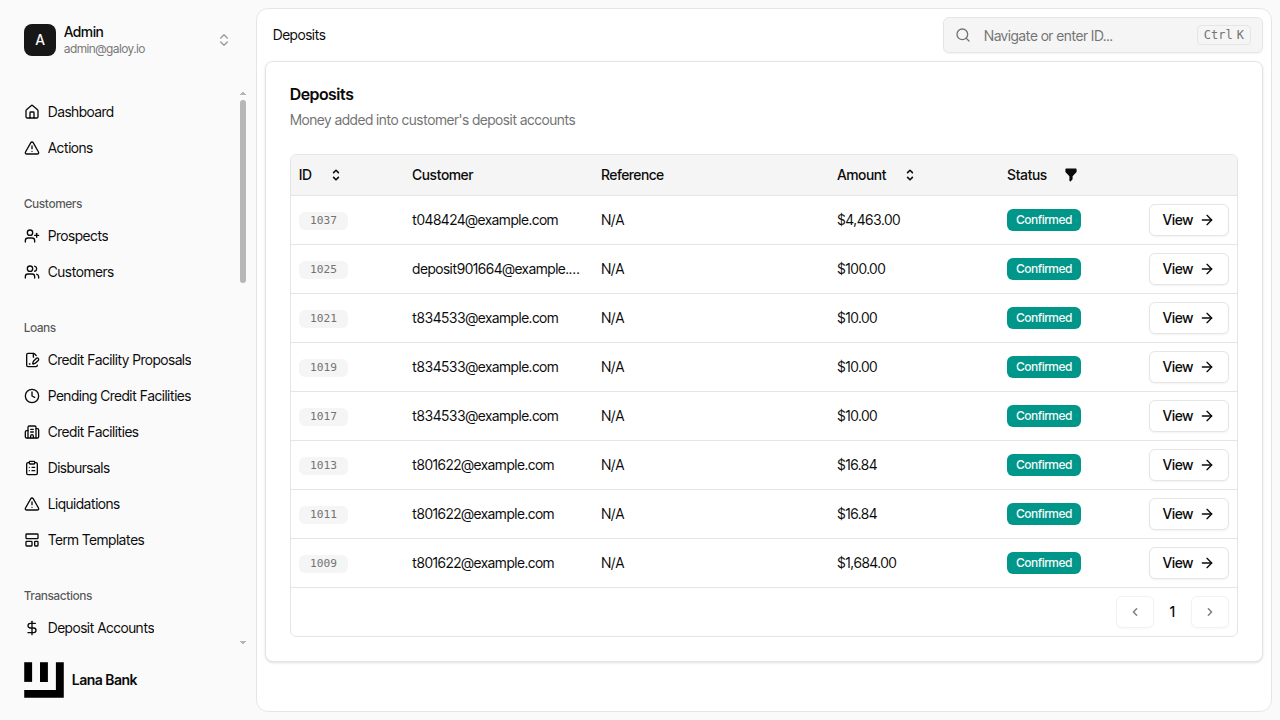Click the $4,463.00 amount
The image size is (1280, 720).
[x=868, y=220]
